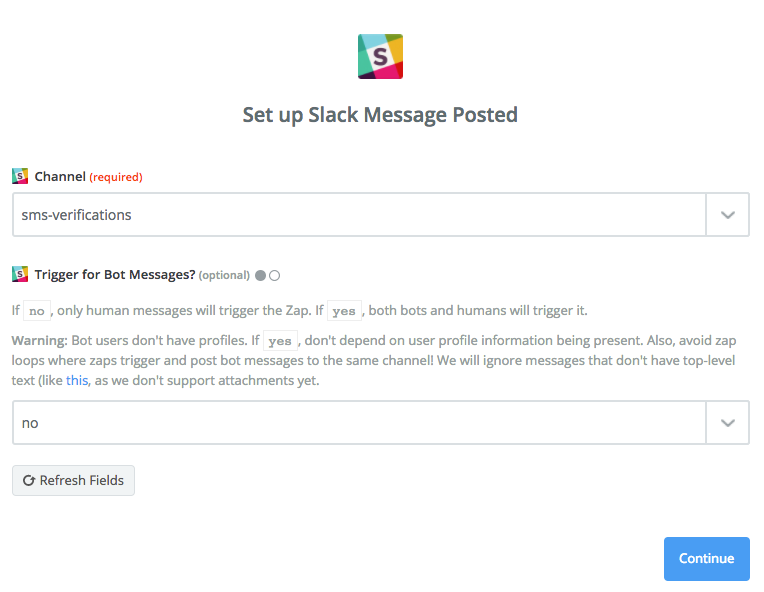Image resolution: width=764 pixels, height=592 pixels.
Task: Select the empty radio circle after optional
Action: [275, 276]
